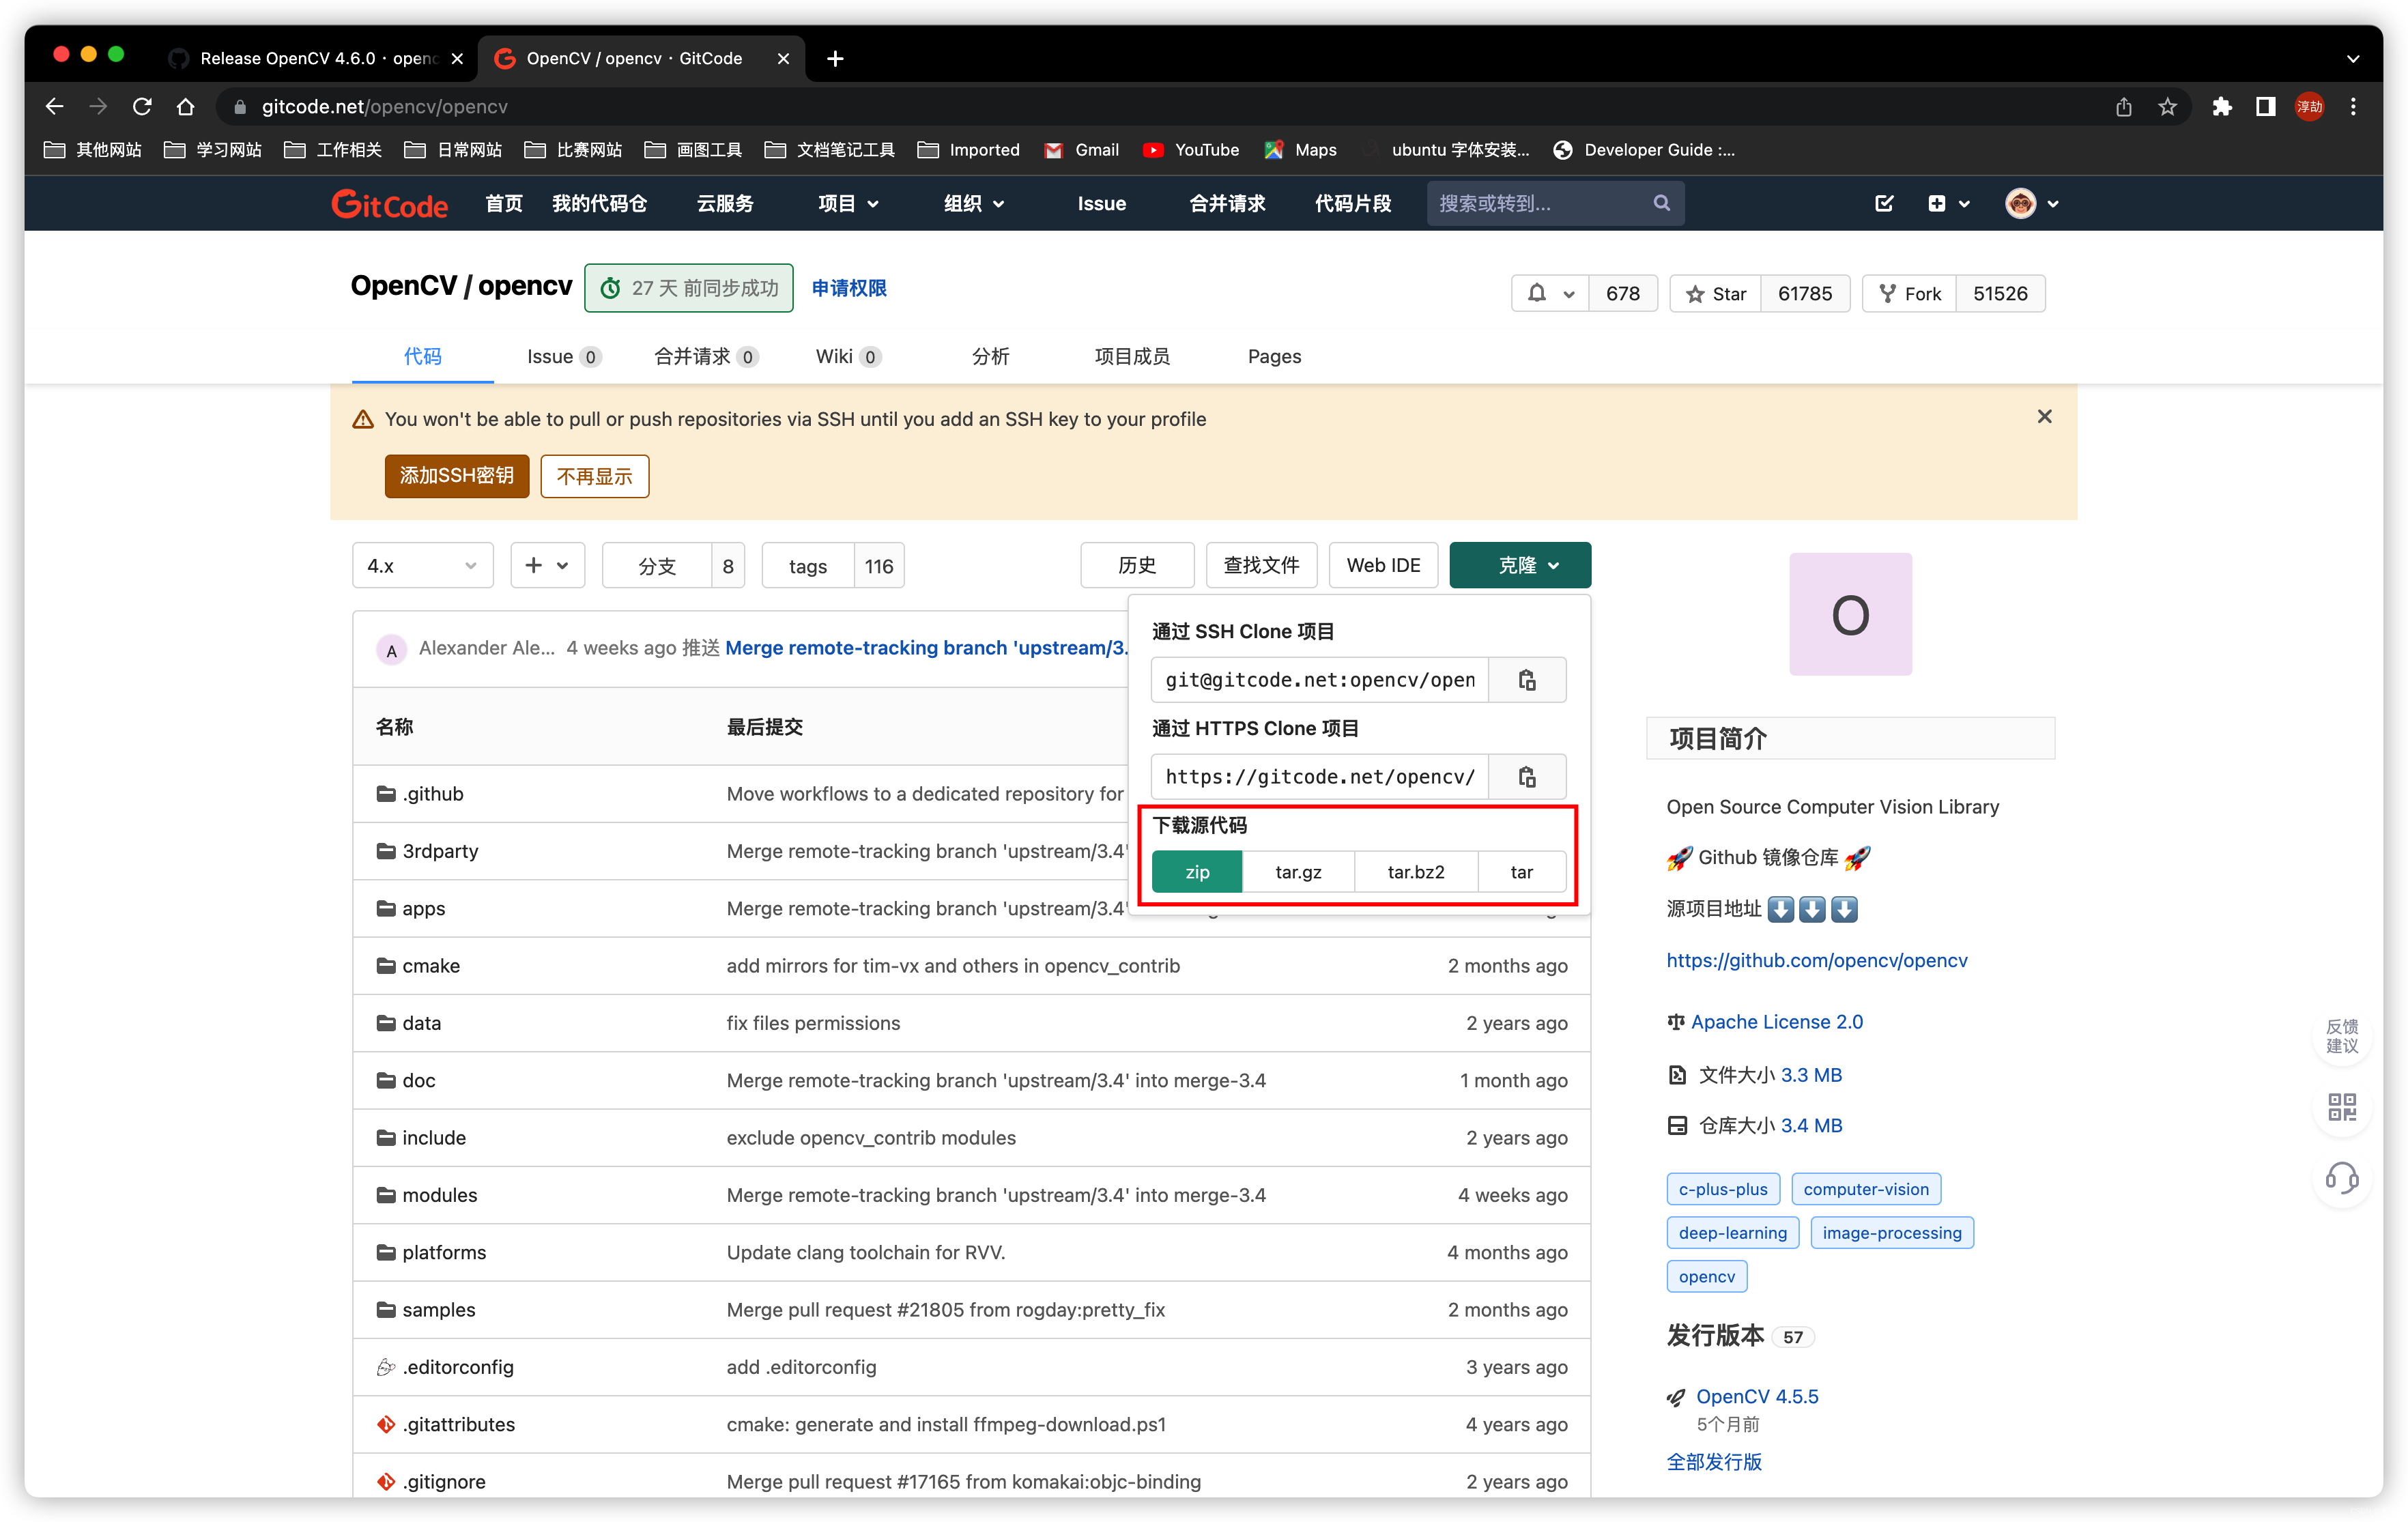
Task: Open the 项目成员 tab
Action: tap(1131, 357)
